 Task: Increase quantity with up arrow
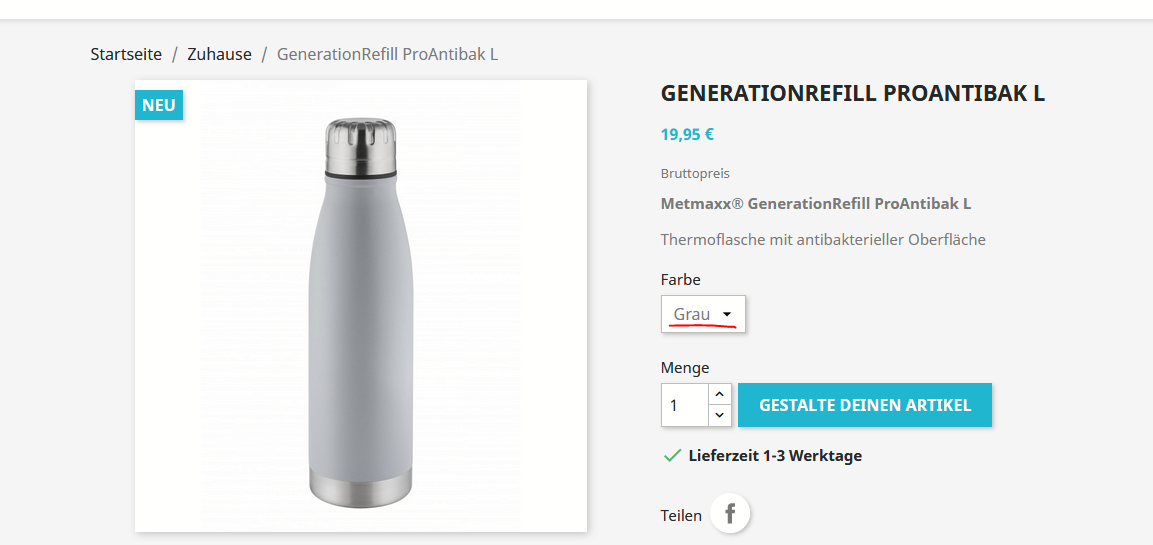720,395
